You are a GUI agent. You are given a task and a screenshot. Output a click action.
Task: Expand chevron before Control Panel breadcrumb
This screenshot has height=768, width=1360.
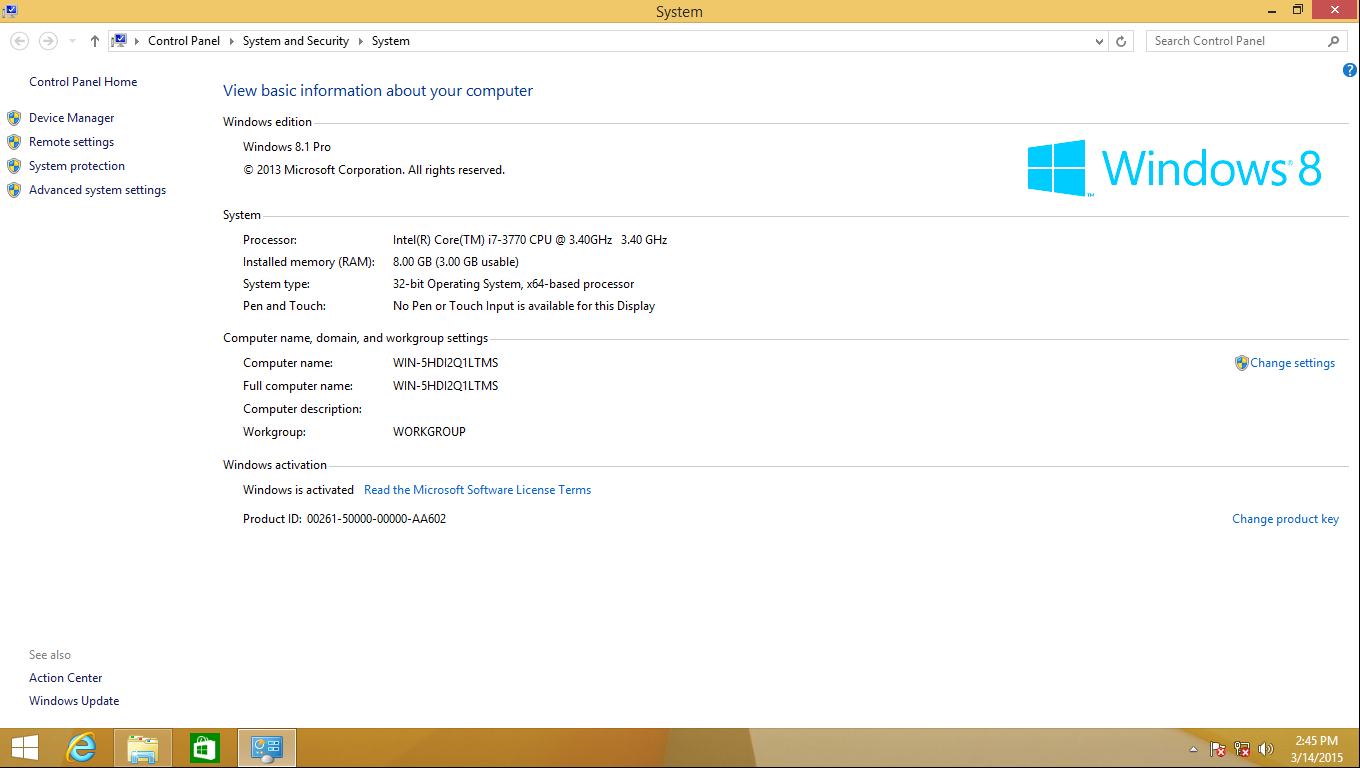click(138, 41)
